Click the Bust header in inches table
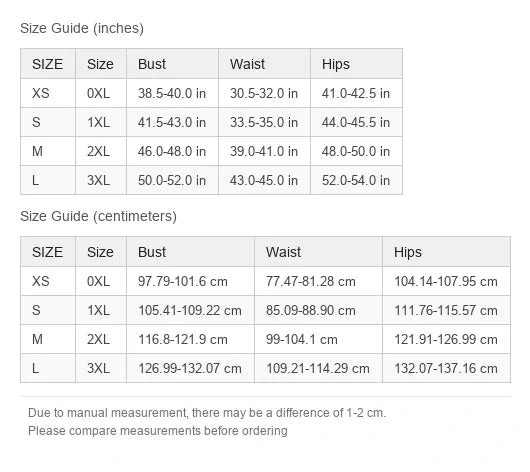 (172, 64)
